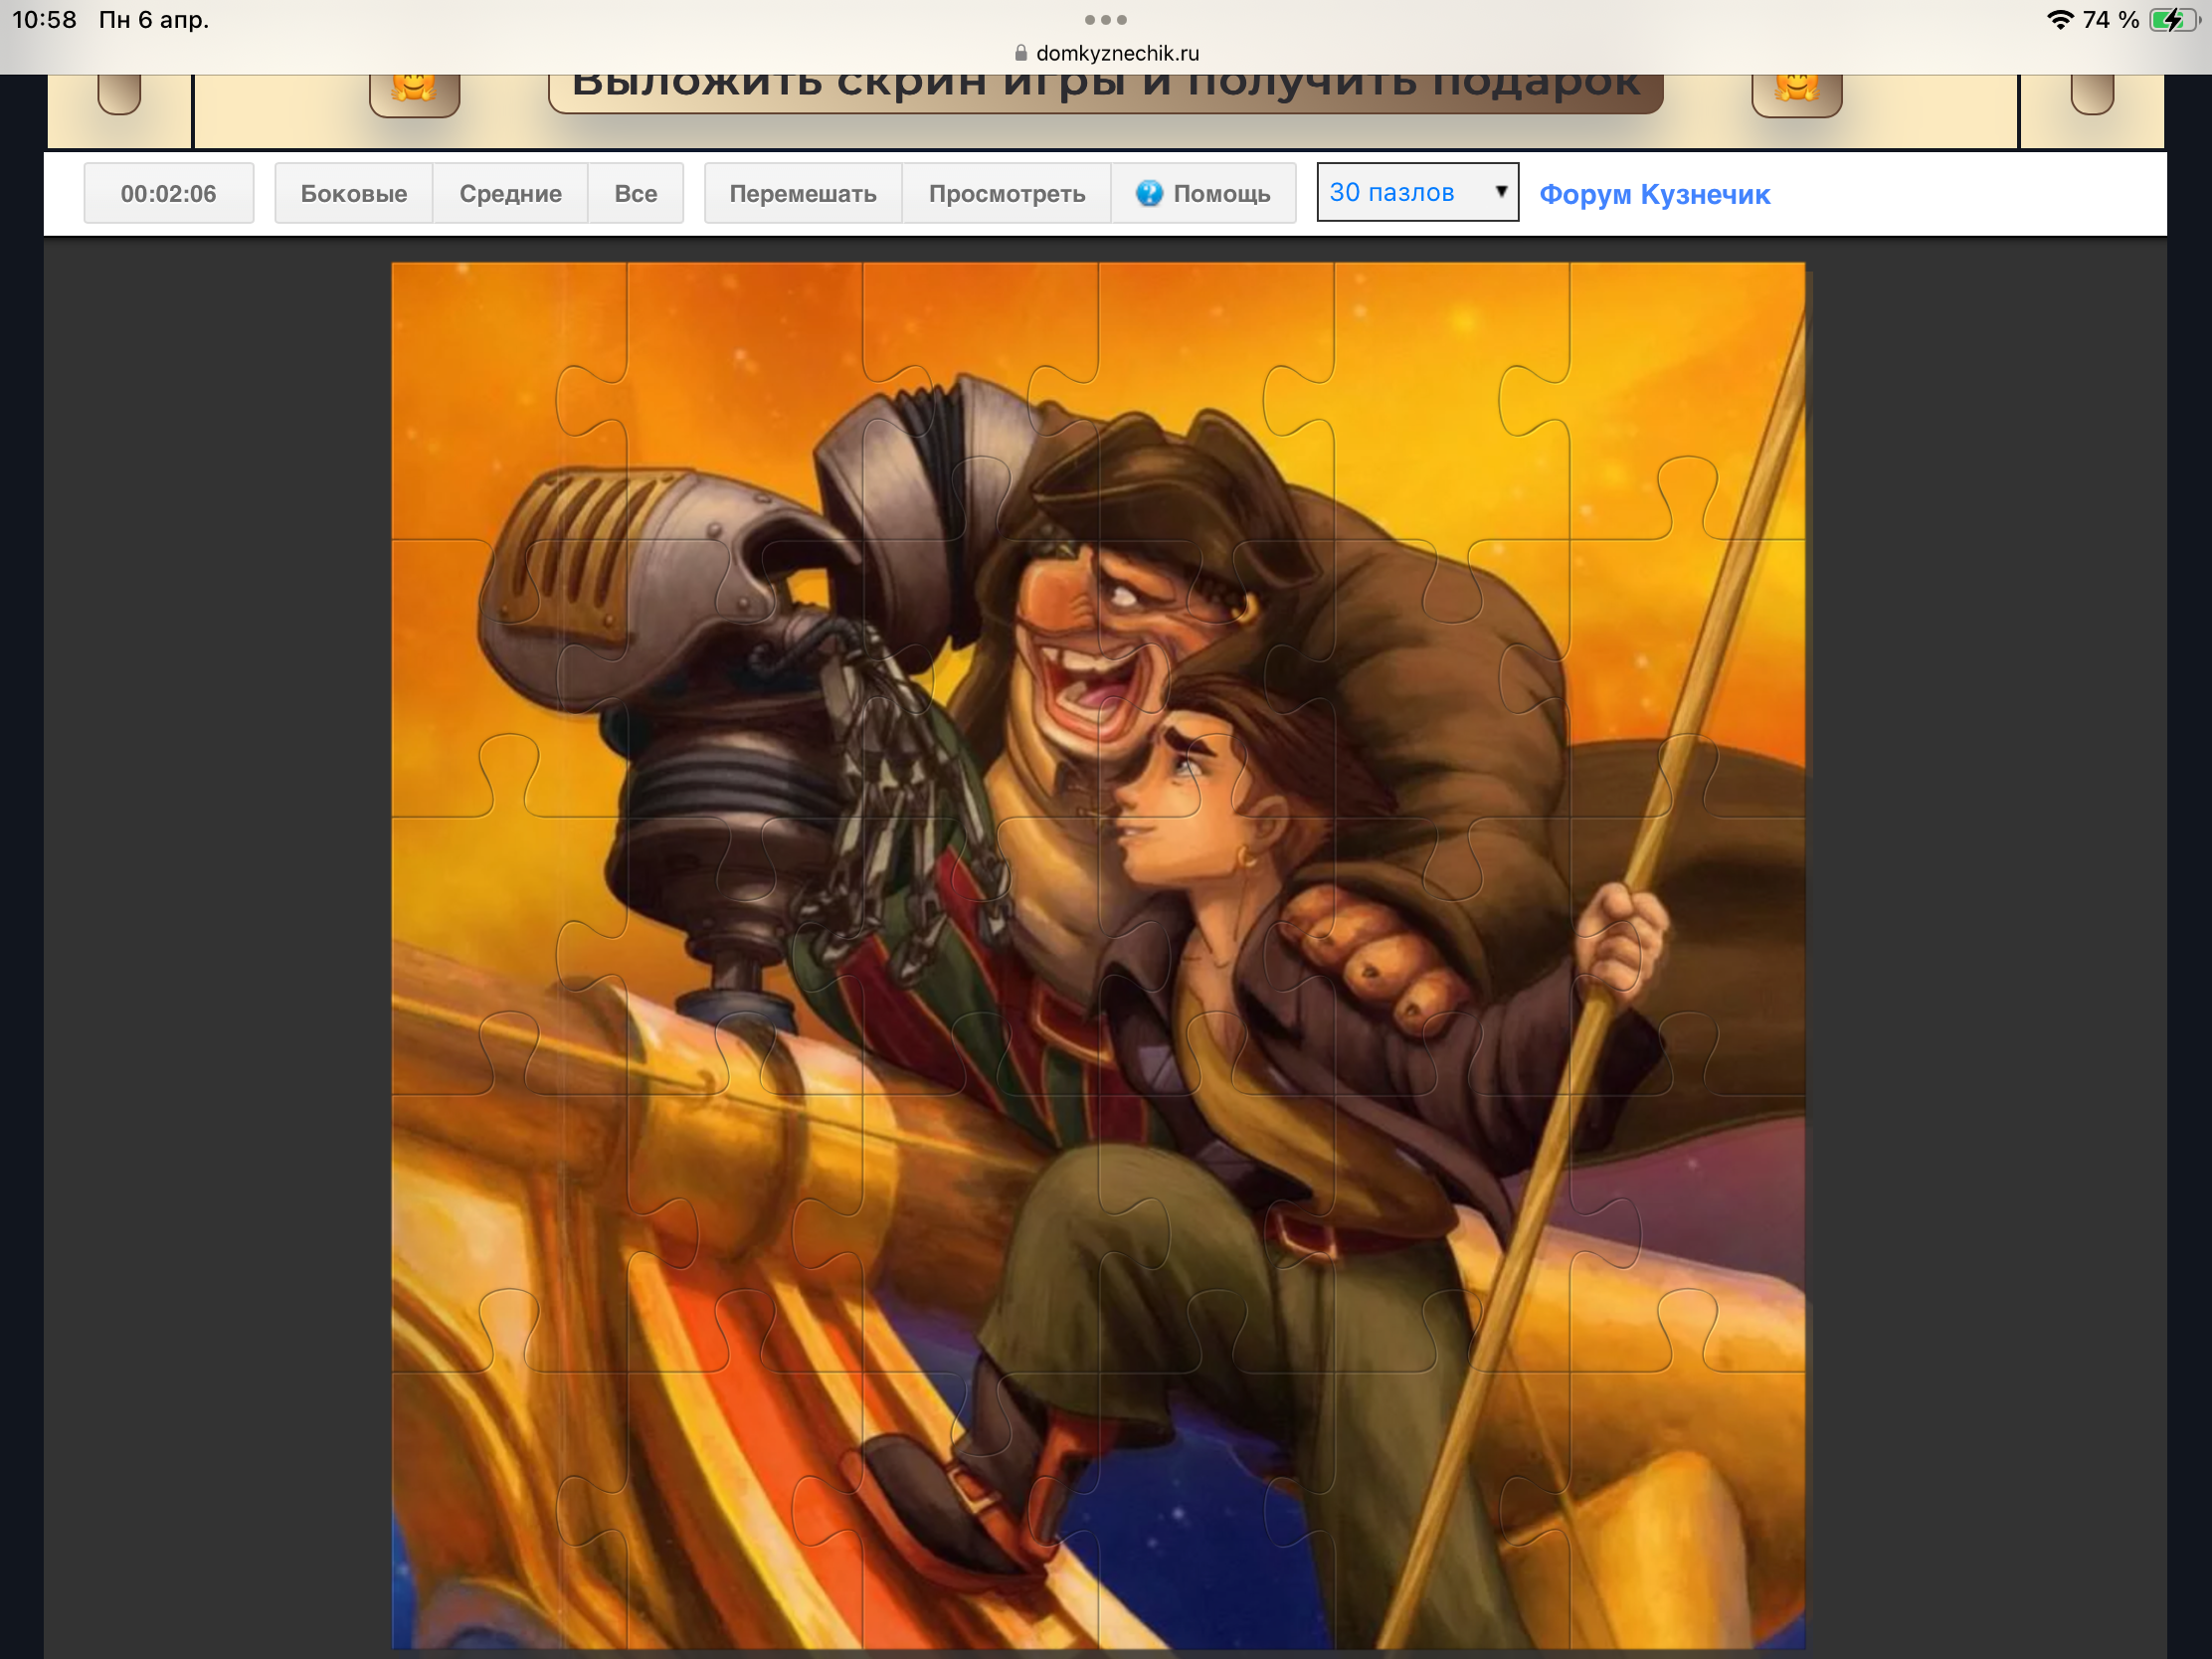Click the dropdown arrow next to 30 пазлов
2212x1659 pixels.
point(1500,191)
